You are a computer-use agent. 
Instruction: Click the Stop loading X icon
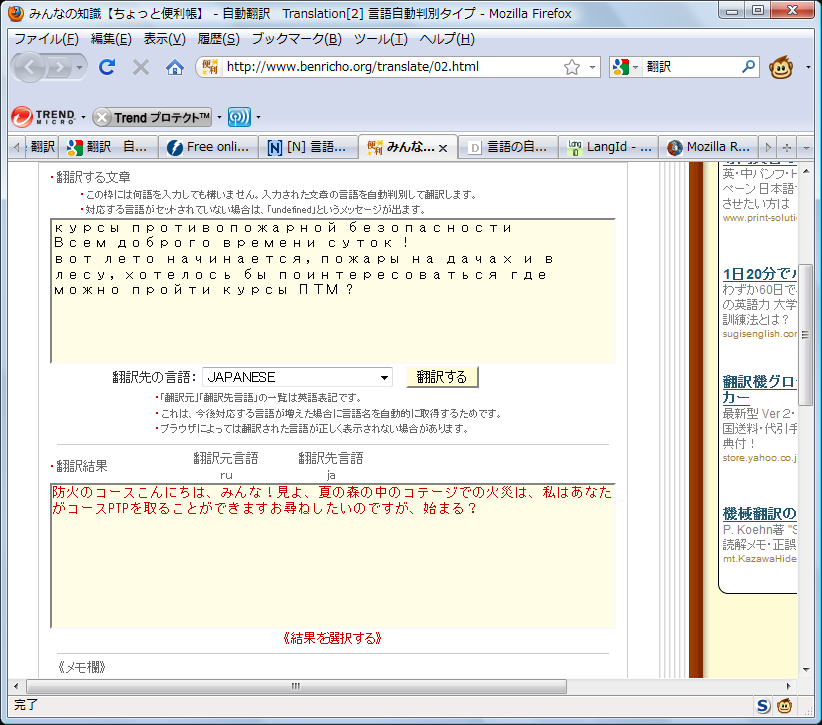(x=140, y=67)
